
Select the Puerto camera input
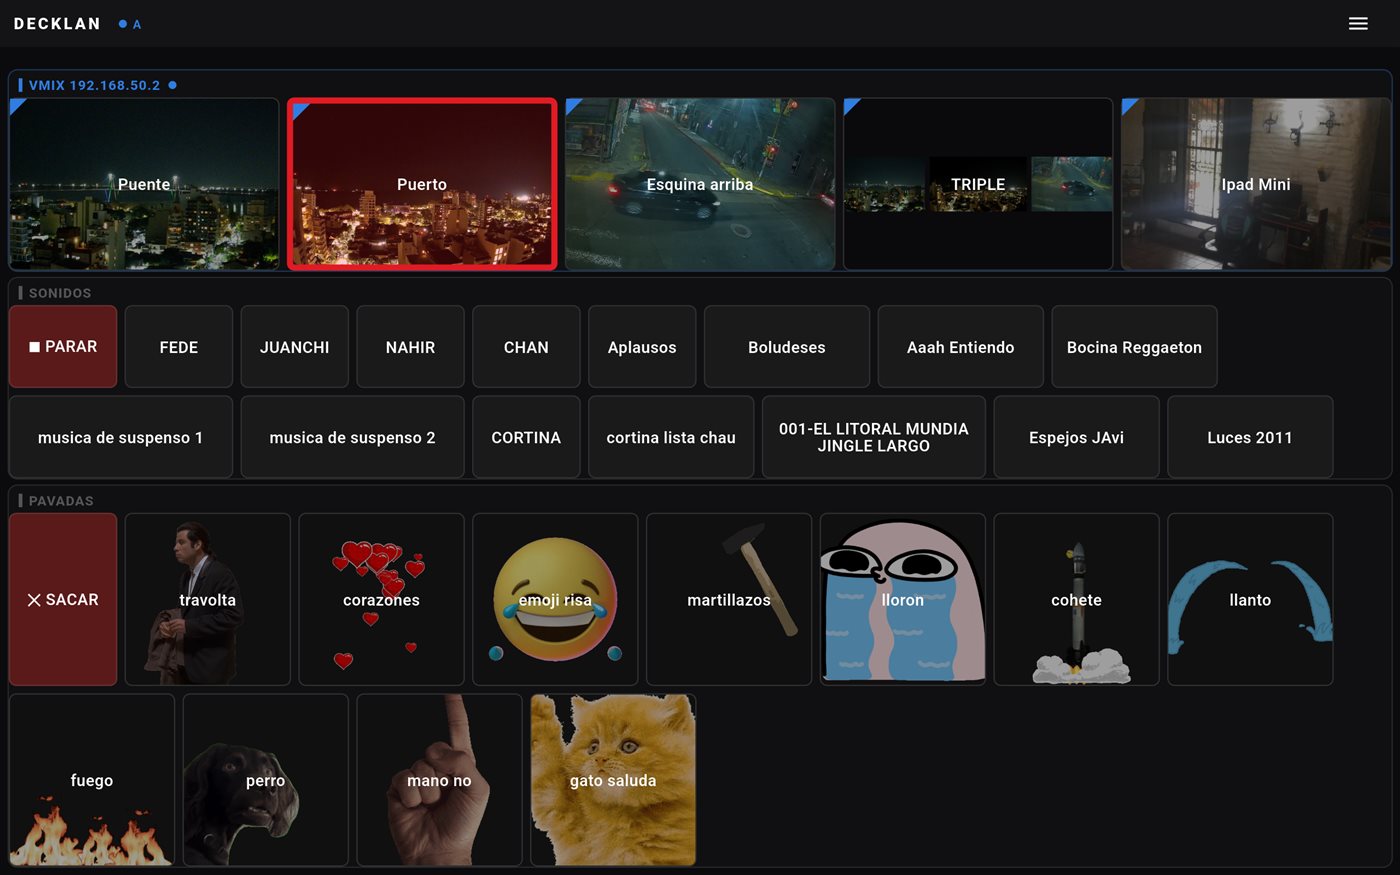(x=422, y=184)
